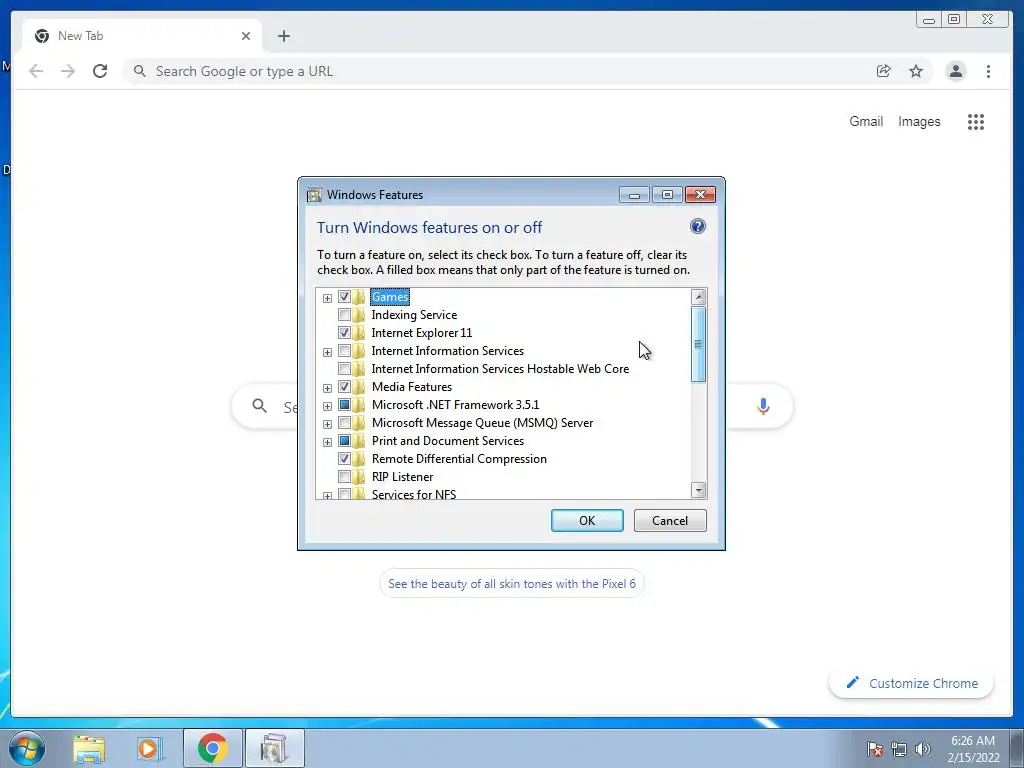Check Microsoft Message Queue (MSMQ) Server

(344, 423)
